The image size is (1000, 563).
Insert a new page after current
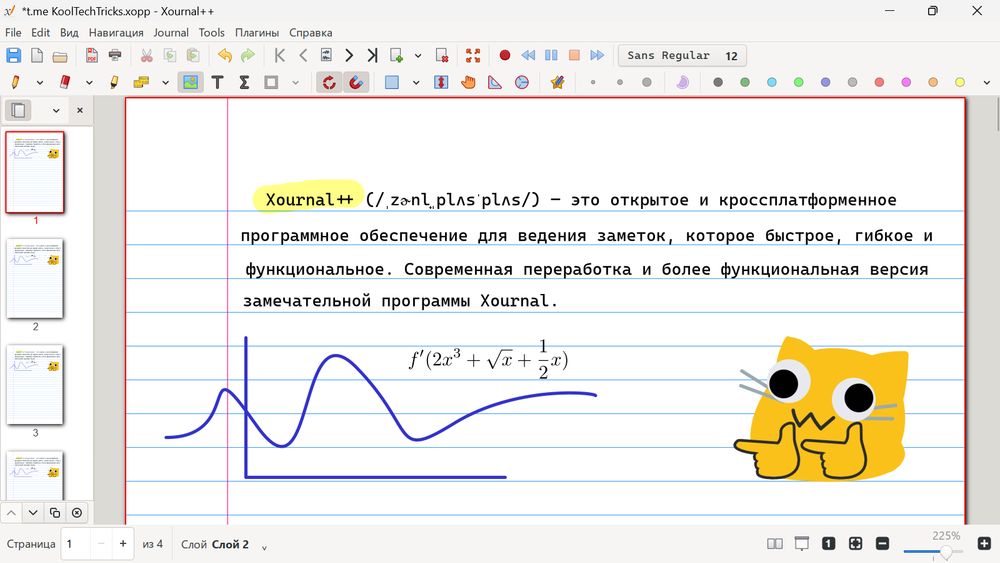click(396, 55)
